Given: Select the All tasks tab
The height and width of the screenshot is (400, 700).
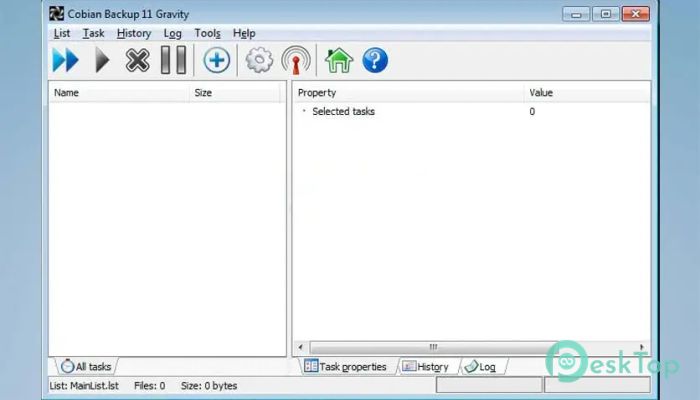Looking at the screenshot, I should coord(86,367).
